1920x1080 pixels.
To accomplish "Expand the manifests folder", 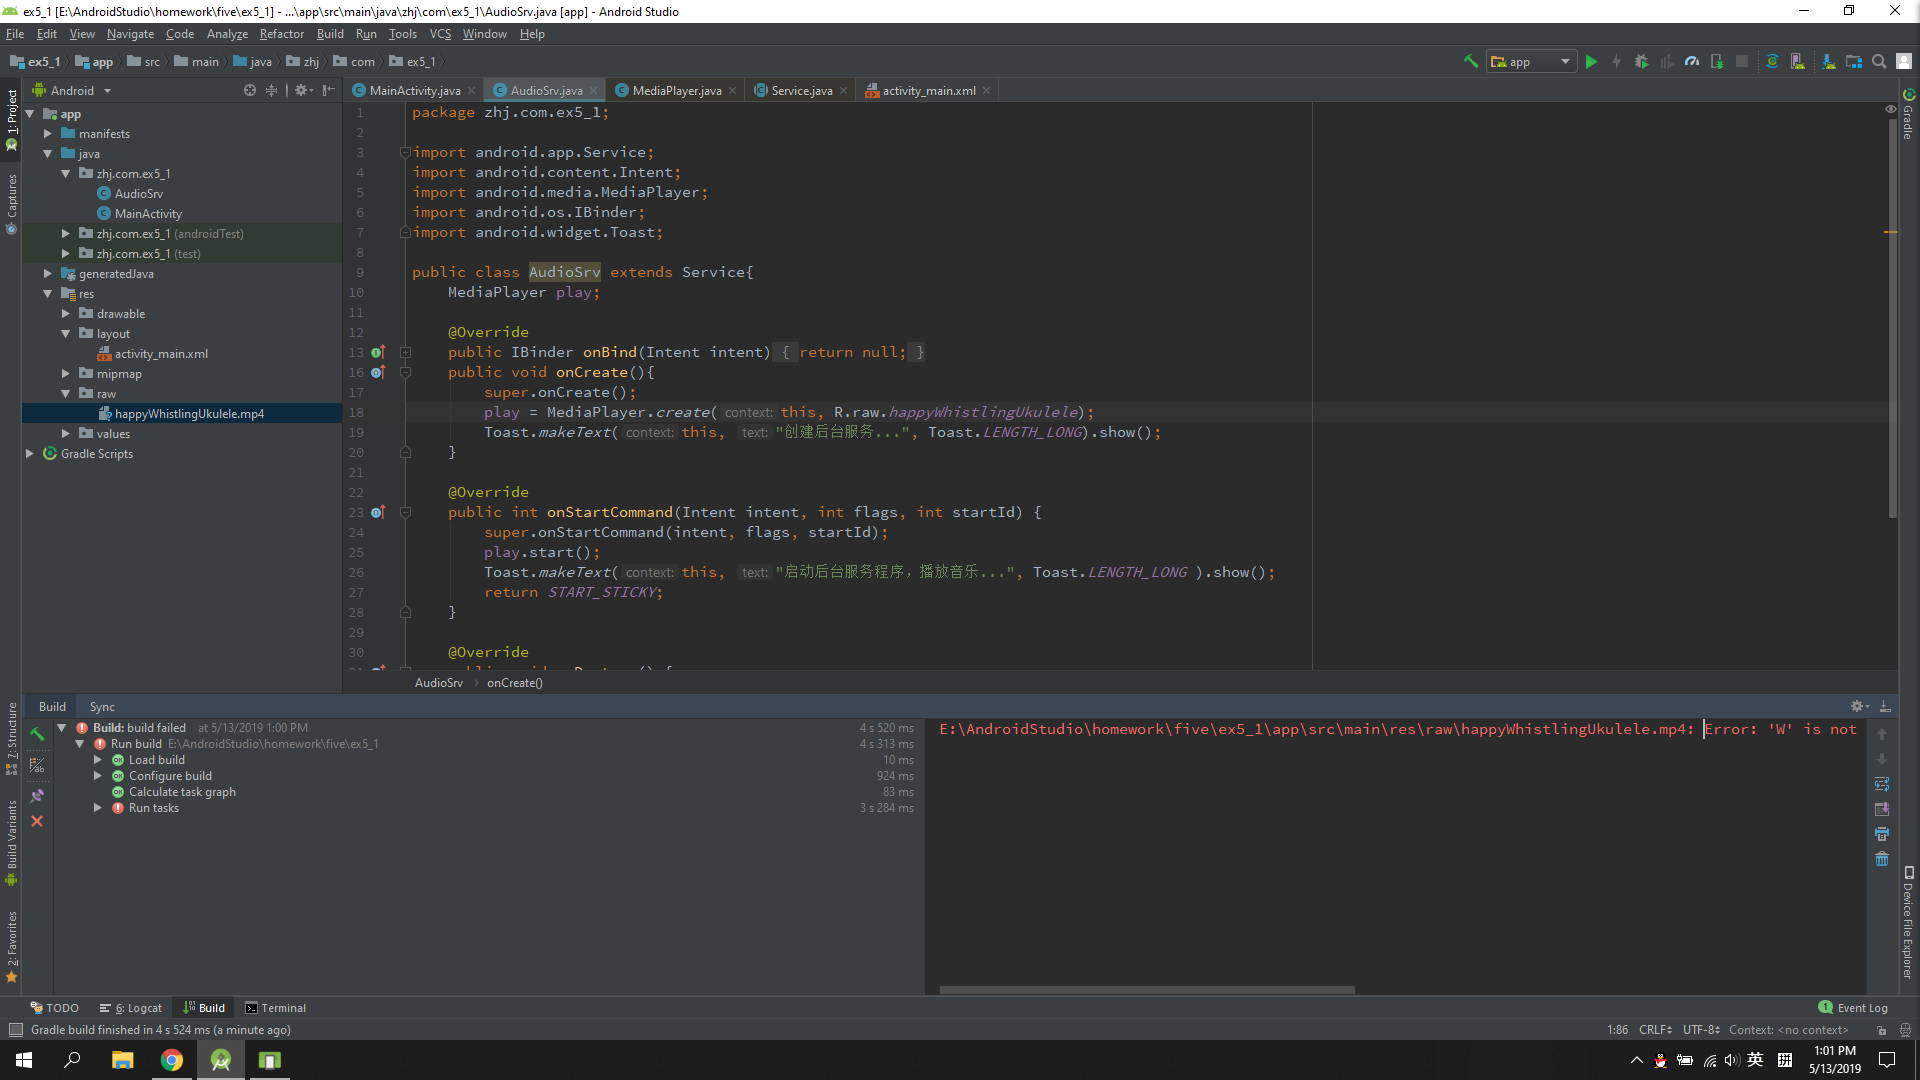I will (x=47, y=133).
